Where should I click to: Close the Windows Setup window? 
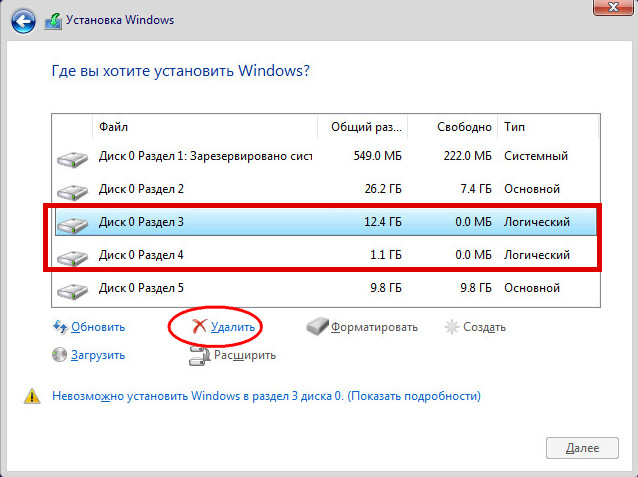pyautogui.click(x=613, y=7)
